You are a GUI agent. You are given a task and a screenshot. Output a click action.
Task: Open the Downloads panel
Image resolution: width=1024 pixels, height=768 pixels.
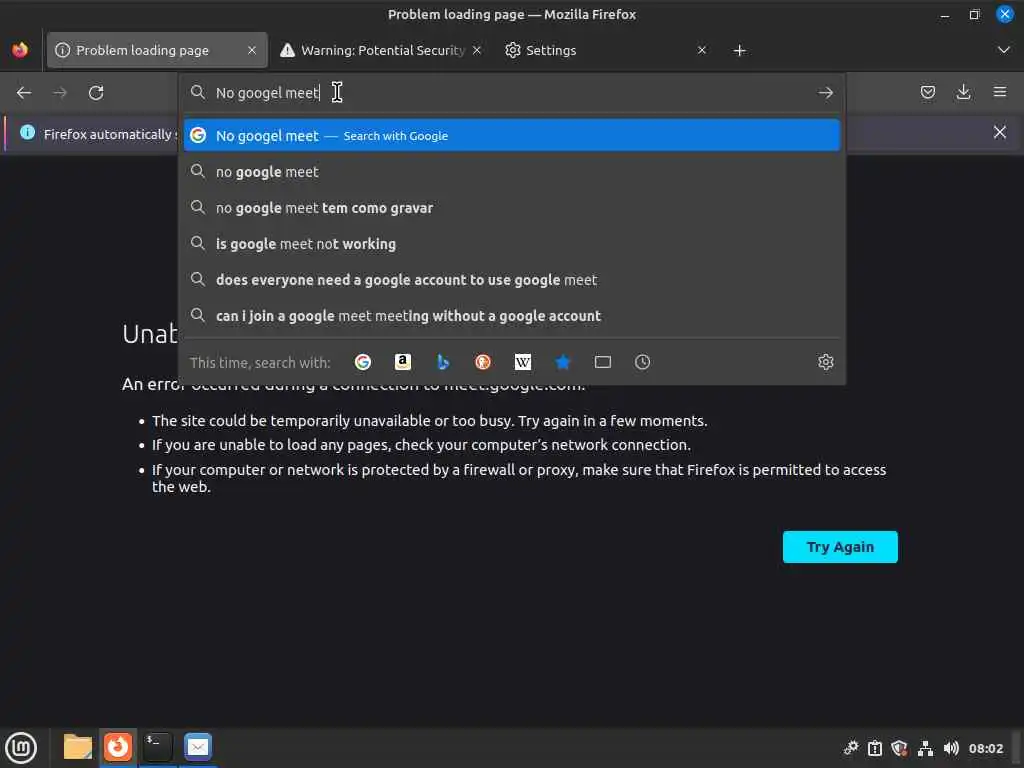coord(963,92)
